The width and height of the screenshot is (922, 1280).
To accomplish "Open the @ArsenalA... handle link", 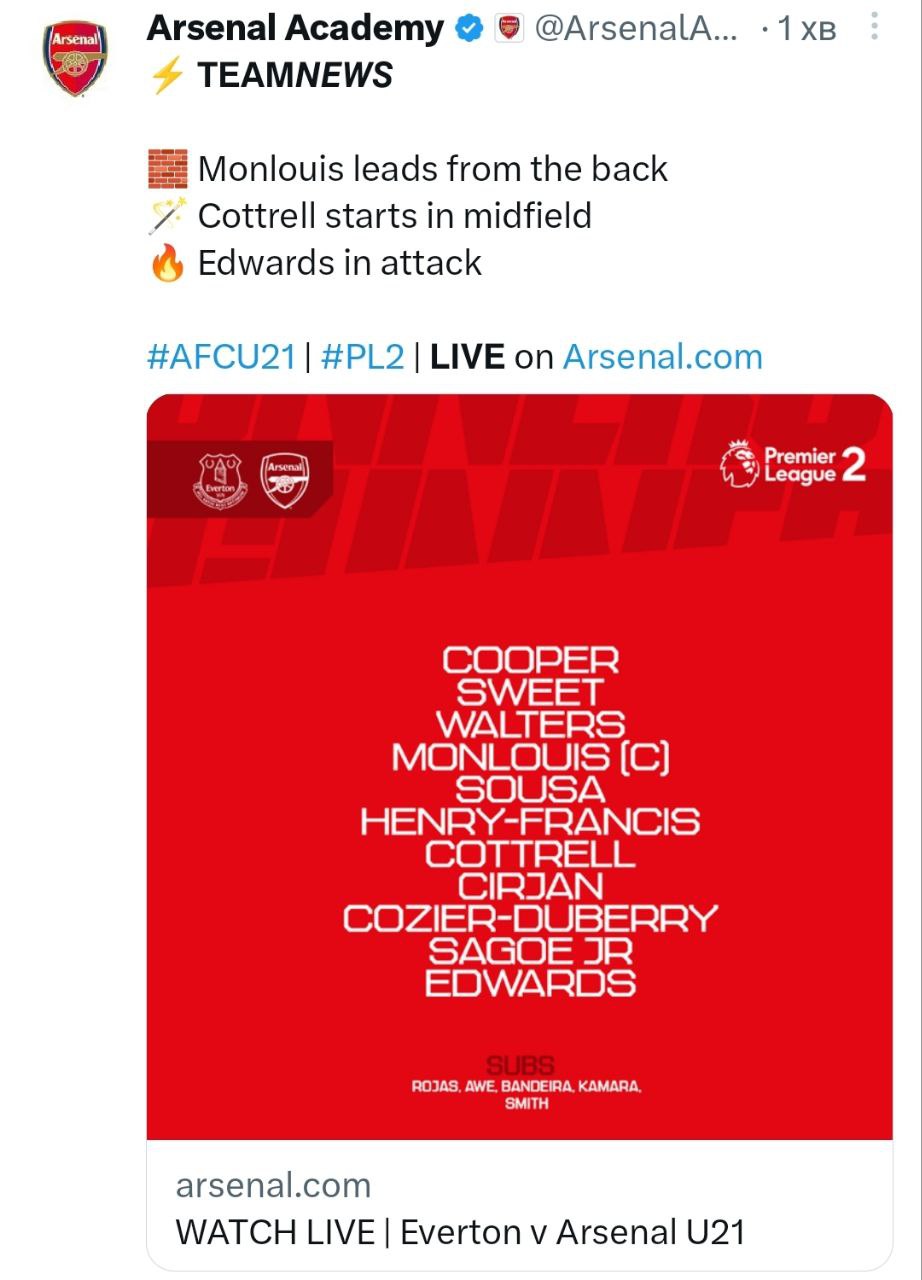I will tap(636, 30).
